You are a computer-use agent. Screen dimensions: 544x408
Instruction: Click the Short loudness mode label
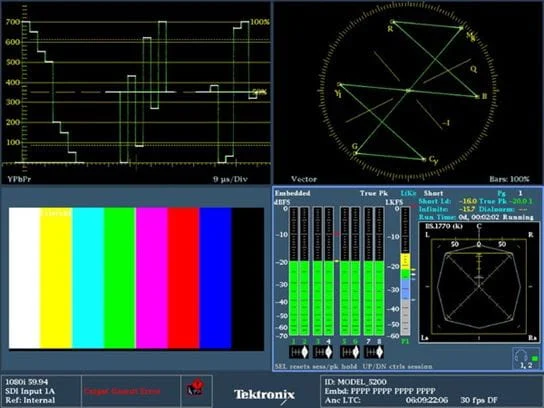[x=433, y=193]
